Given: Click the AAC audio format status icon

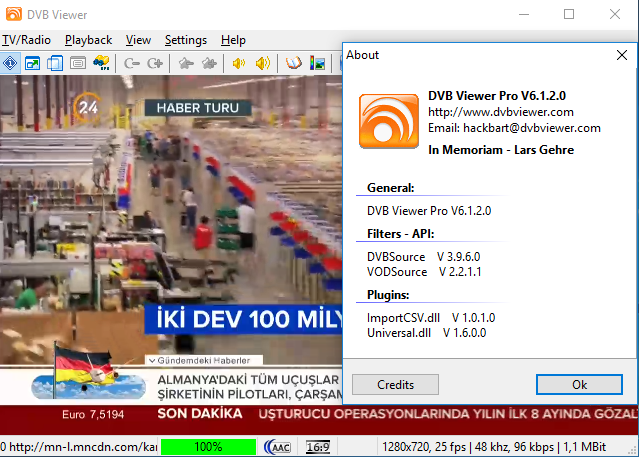Looking at the screenshot, I should [x=278, y=447].
